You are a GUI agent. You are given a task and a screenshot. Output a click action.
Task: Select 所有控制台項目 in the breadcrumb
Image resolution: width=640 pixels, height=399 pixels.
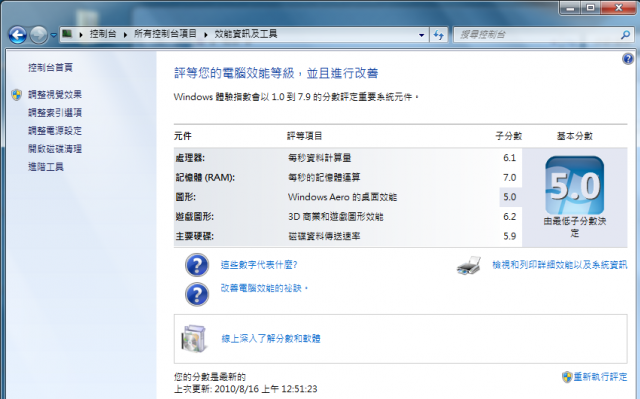165,34
